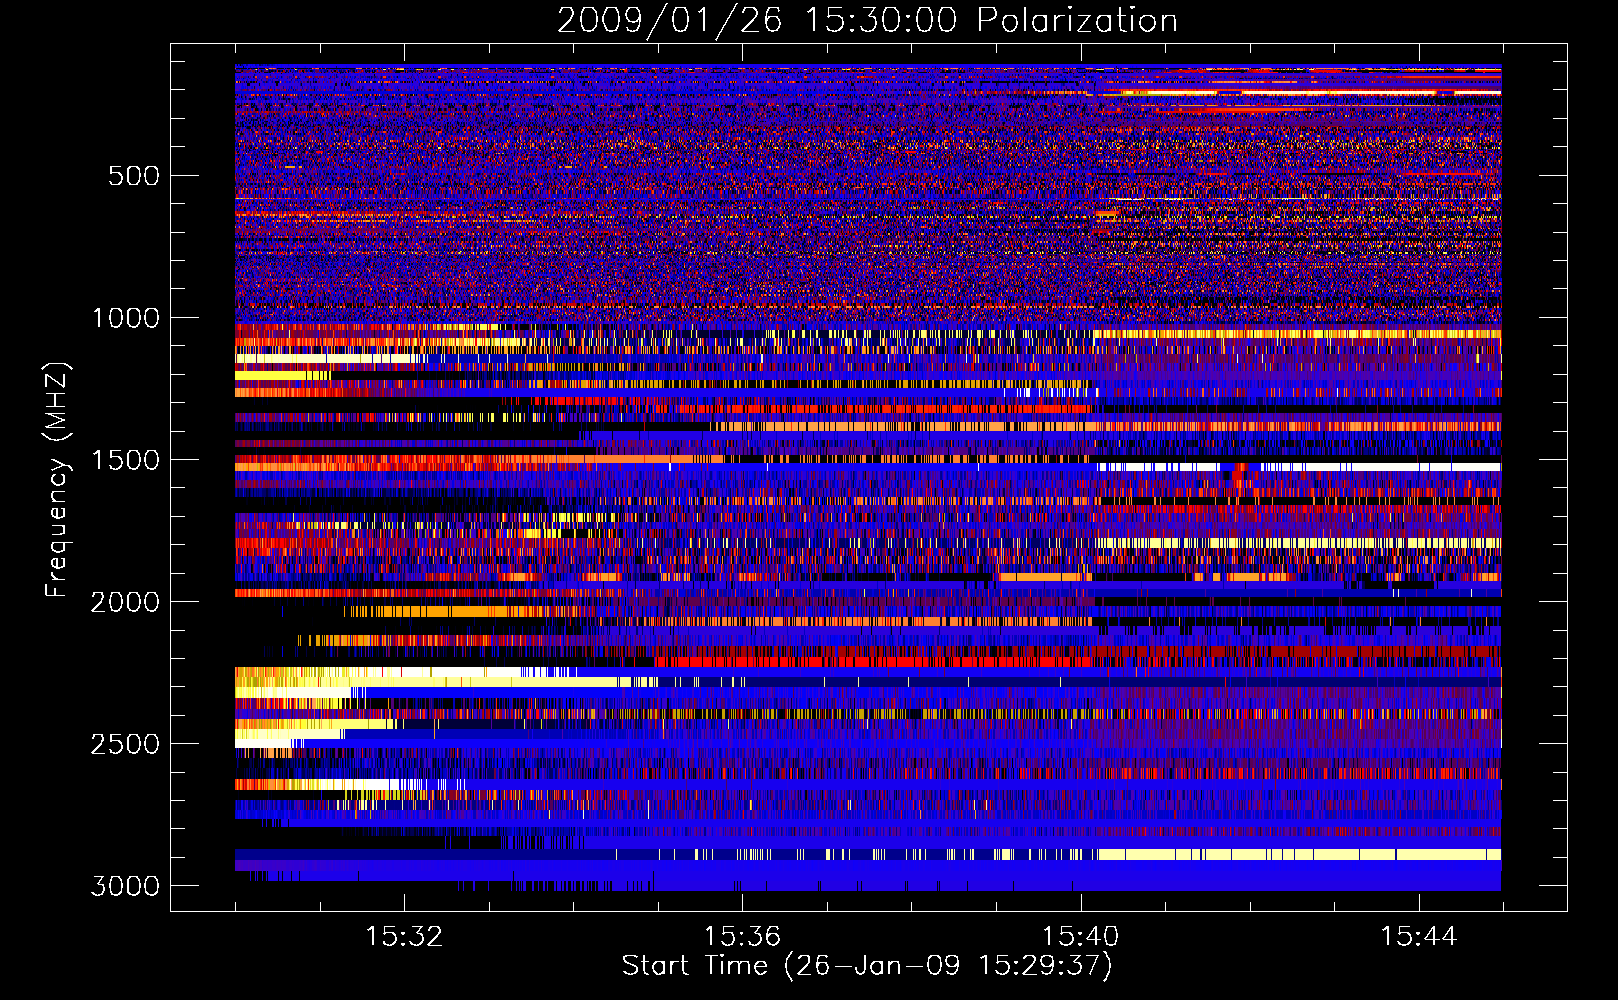Image resolution: width=1618 pixels, height=1000 pixels.
Task: Click the 2000 frequency tick label
Action: 125,602
